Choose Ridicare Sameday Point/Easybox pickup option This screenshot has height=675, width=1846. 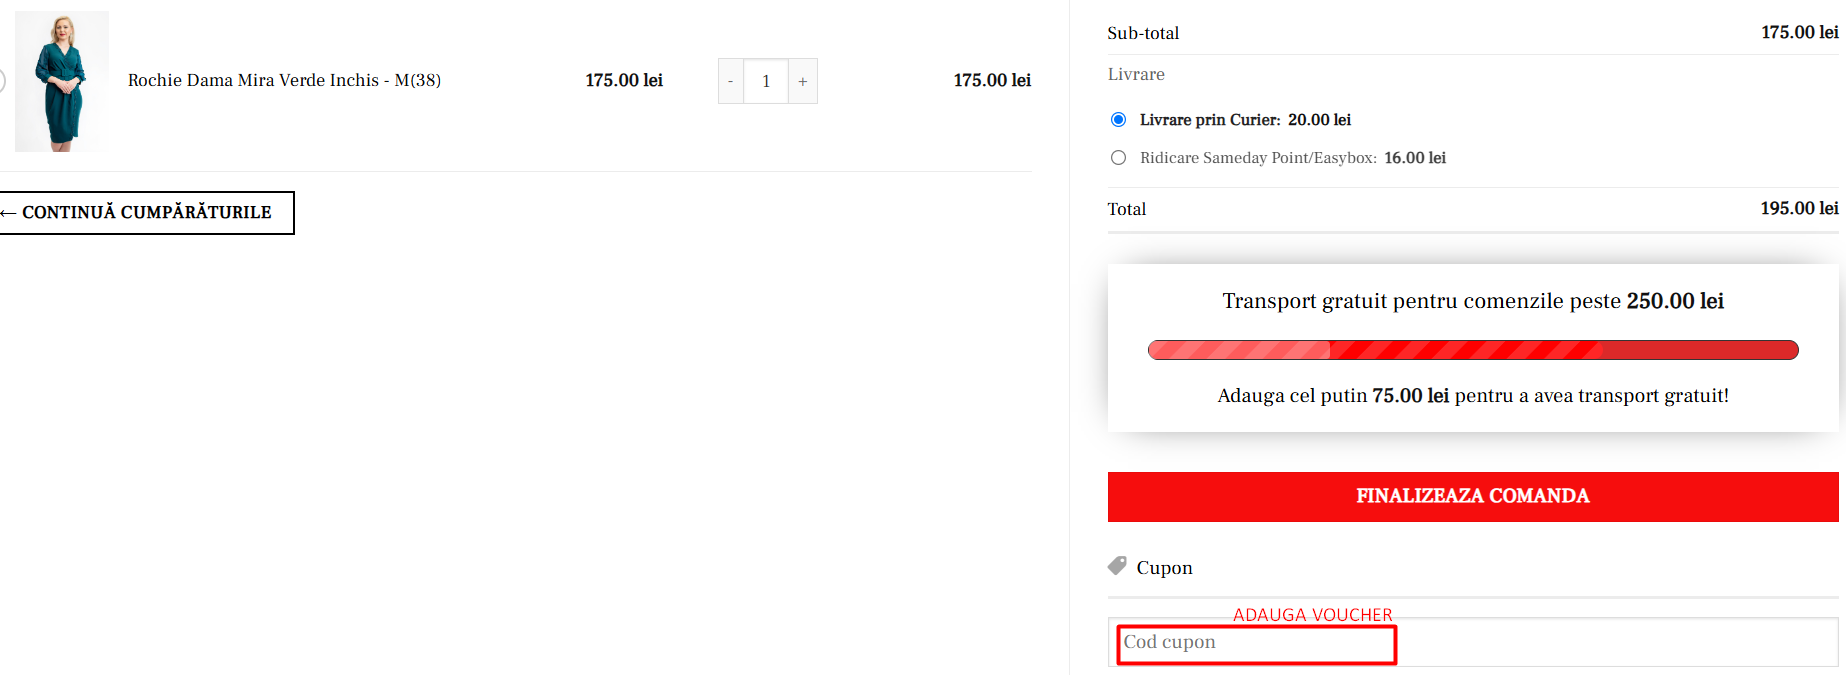[1118, 158]
